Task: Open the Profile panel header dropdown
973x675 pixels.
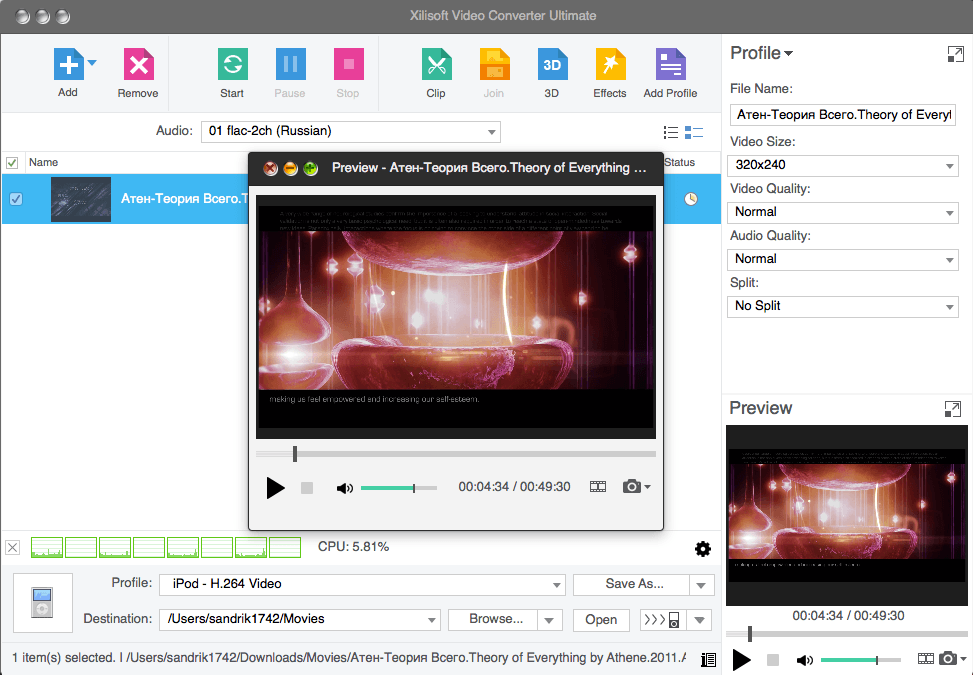Action: 761,53
